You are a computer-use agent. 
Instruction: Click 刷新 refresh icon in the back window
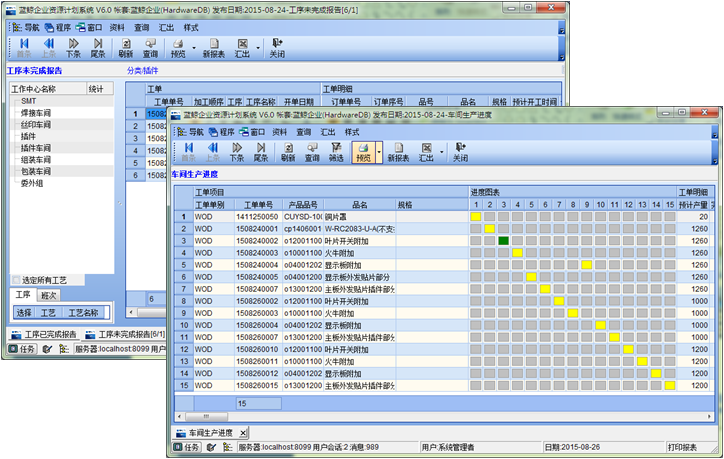coord(126,48)
